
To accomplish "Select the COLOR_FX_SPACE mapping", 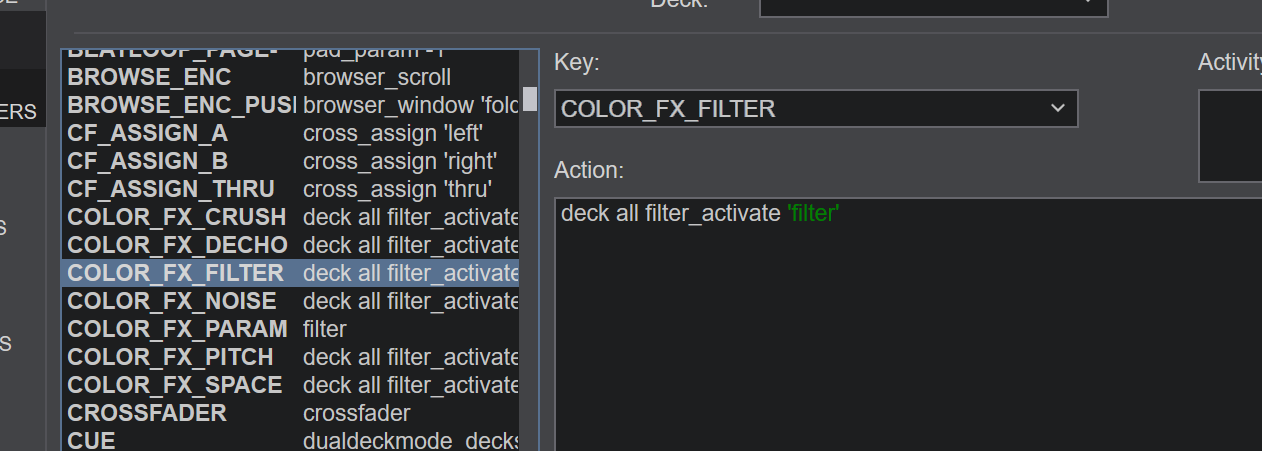I will [x=290, y=385].
